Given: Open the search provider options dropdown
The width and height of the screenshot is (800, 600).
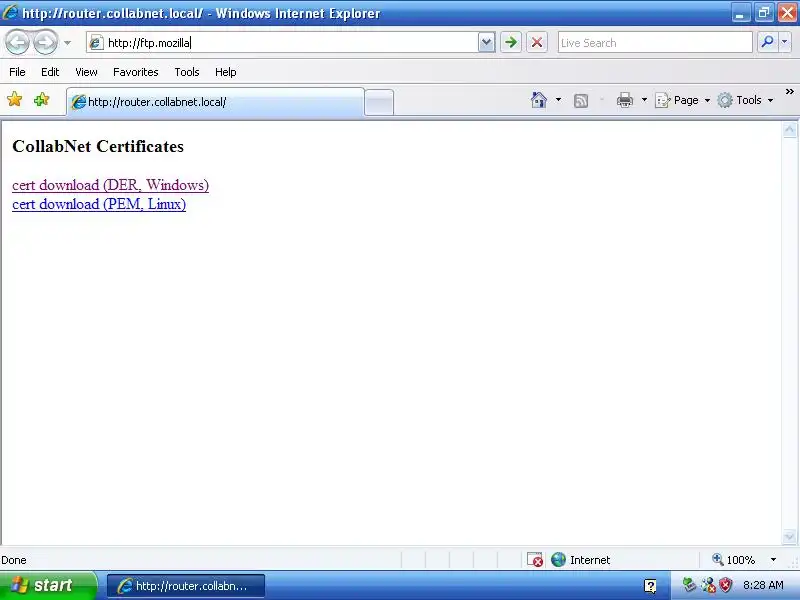Looking at the screenshot, I should coord(785,42).
